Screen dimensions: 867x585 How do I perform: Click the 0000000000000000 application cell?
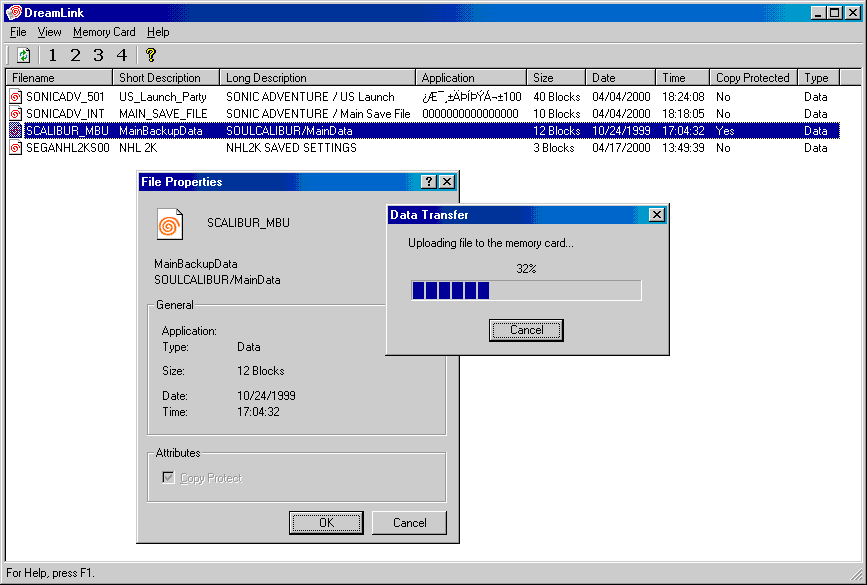(471, 114)
